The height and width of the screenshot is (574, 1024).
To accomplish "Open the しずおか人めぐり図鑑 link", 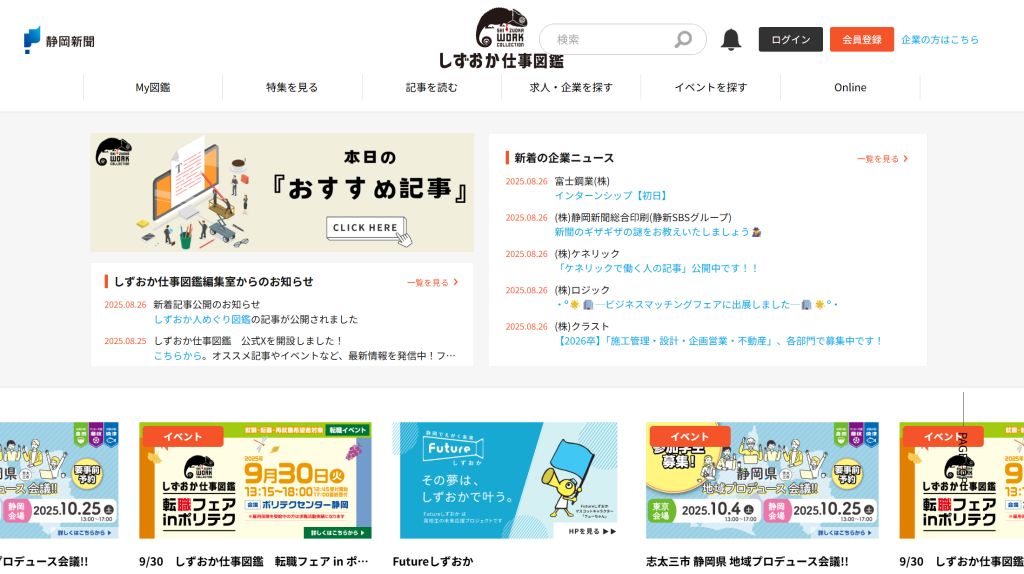I will coord(202,319).
